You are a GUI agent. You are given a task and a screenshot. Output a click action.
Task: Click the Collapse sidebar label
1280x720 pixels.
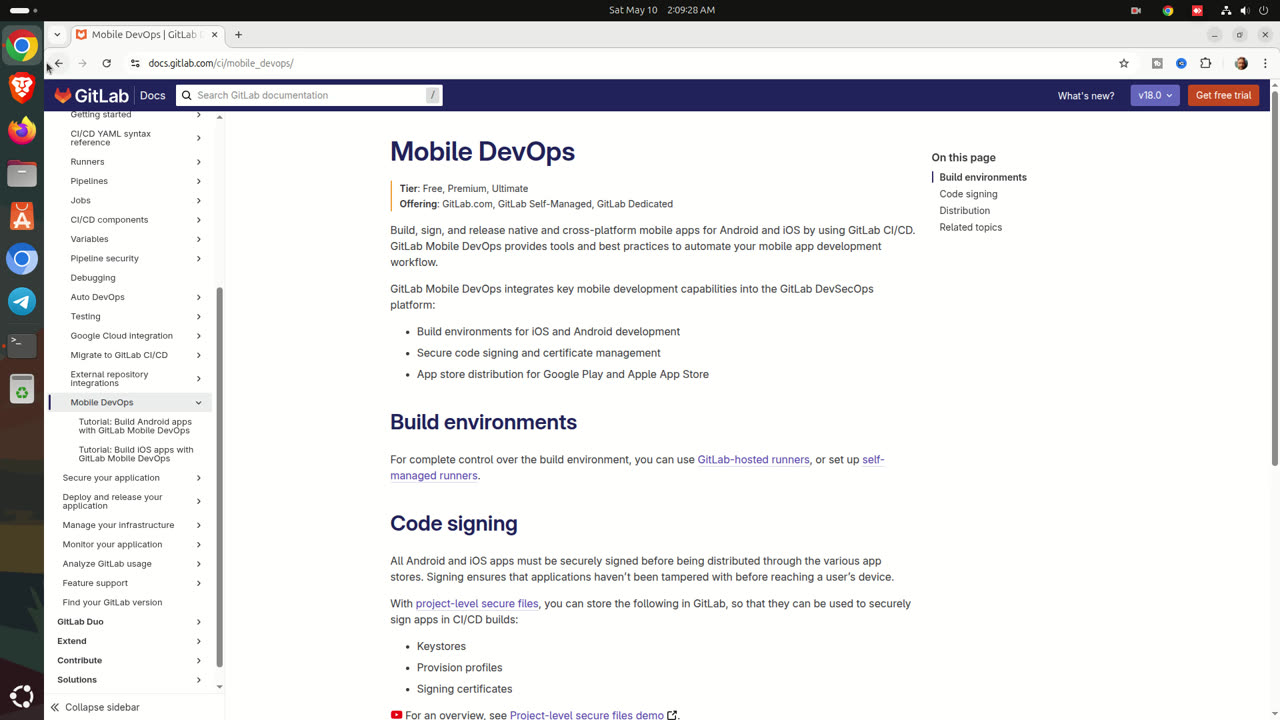point(102,707)
